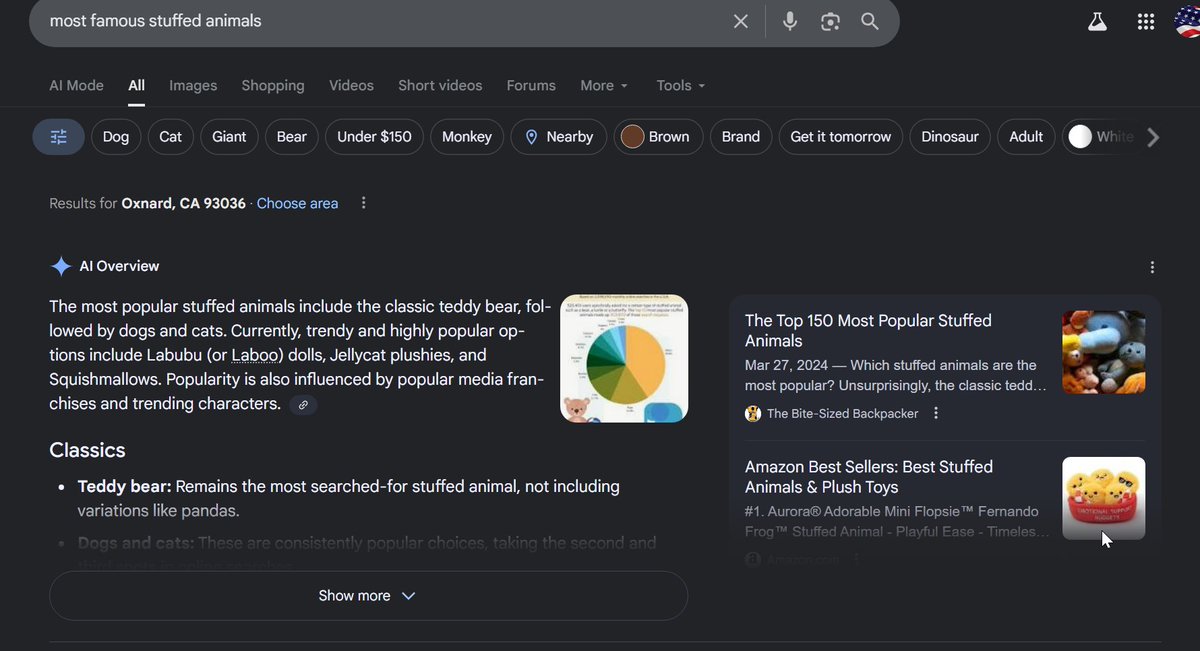Viewport: 1200px width, 651px height.
Task: Click the magnifying glass search icon
Action: 870,21
